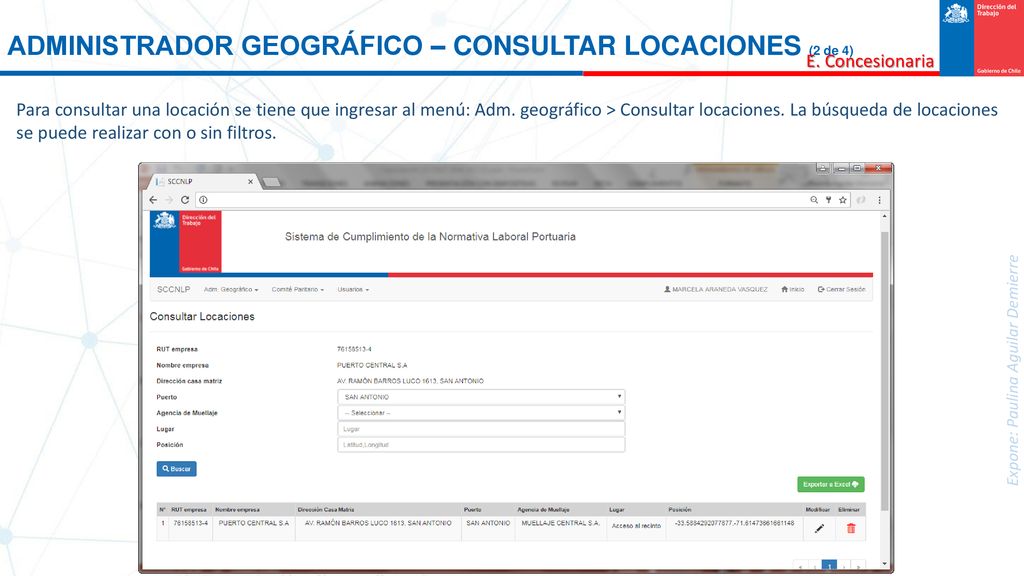Click into the Lugar input field
The height and width of the screenshot is (576, 1024).
click(481, 429)
